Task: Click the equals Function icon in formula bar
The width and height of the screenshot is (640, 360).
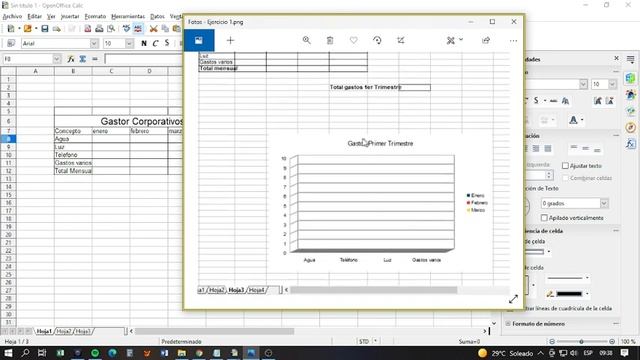Action: [95, 59]
